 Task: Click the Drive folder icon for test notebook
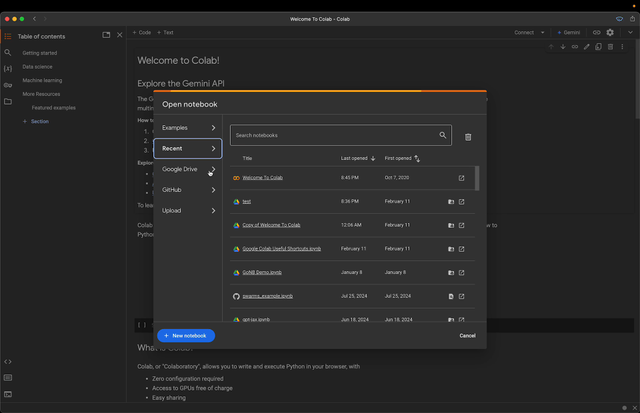pos(451,202)
